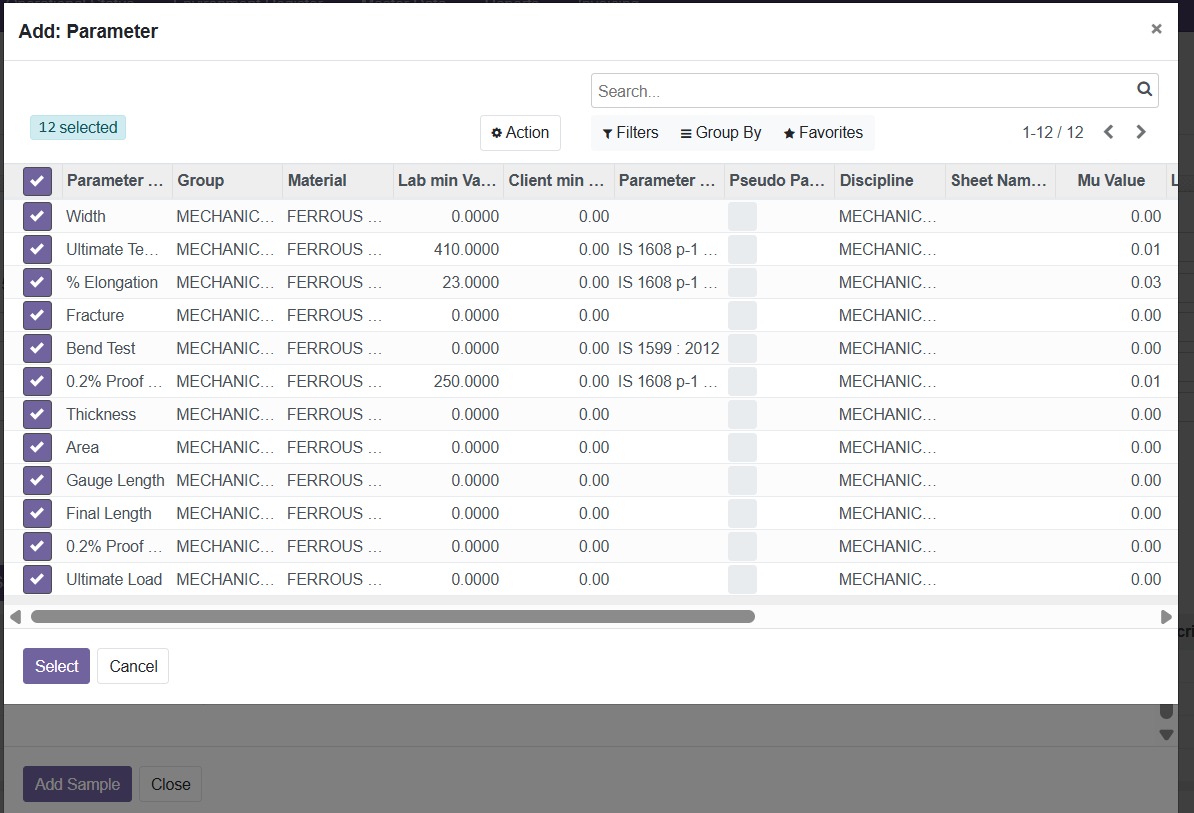Click the Select button

pyautogui.click(x=56, y=666)
